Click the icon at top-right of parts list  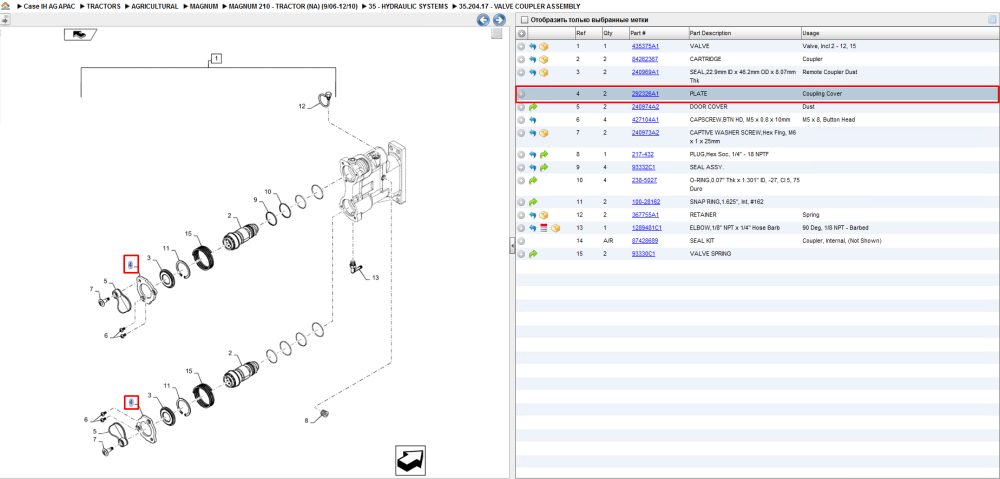click(x=992, y=20)
